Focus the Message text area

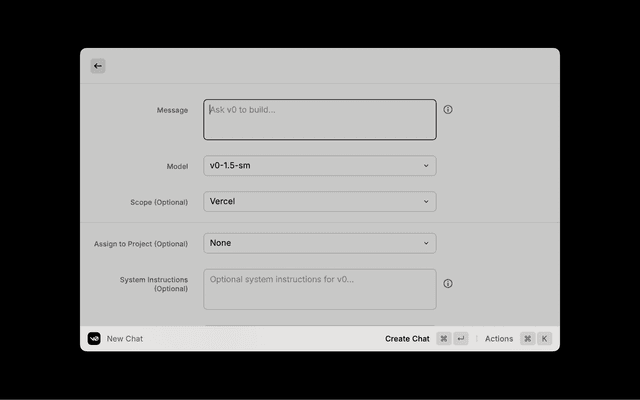click(x=319, y=120)
